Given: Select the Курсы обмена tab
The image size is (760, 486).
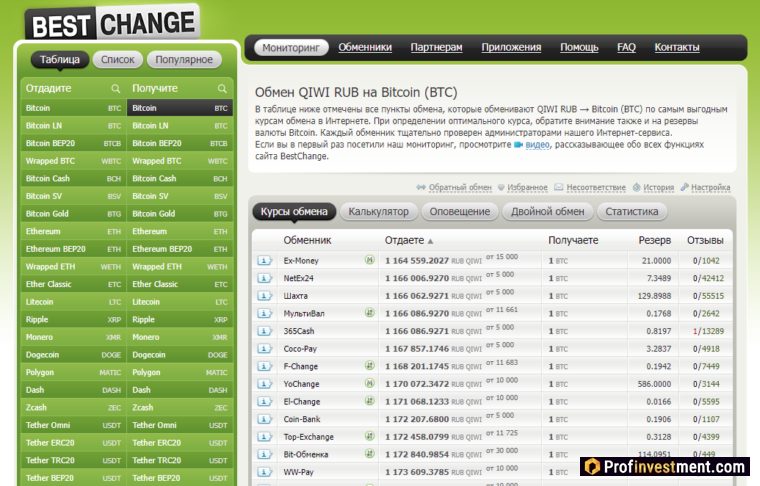Looking at the screenshot, I should click(294, 212).
